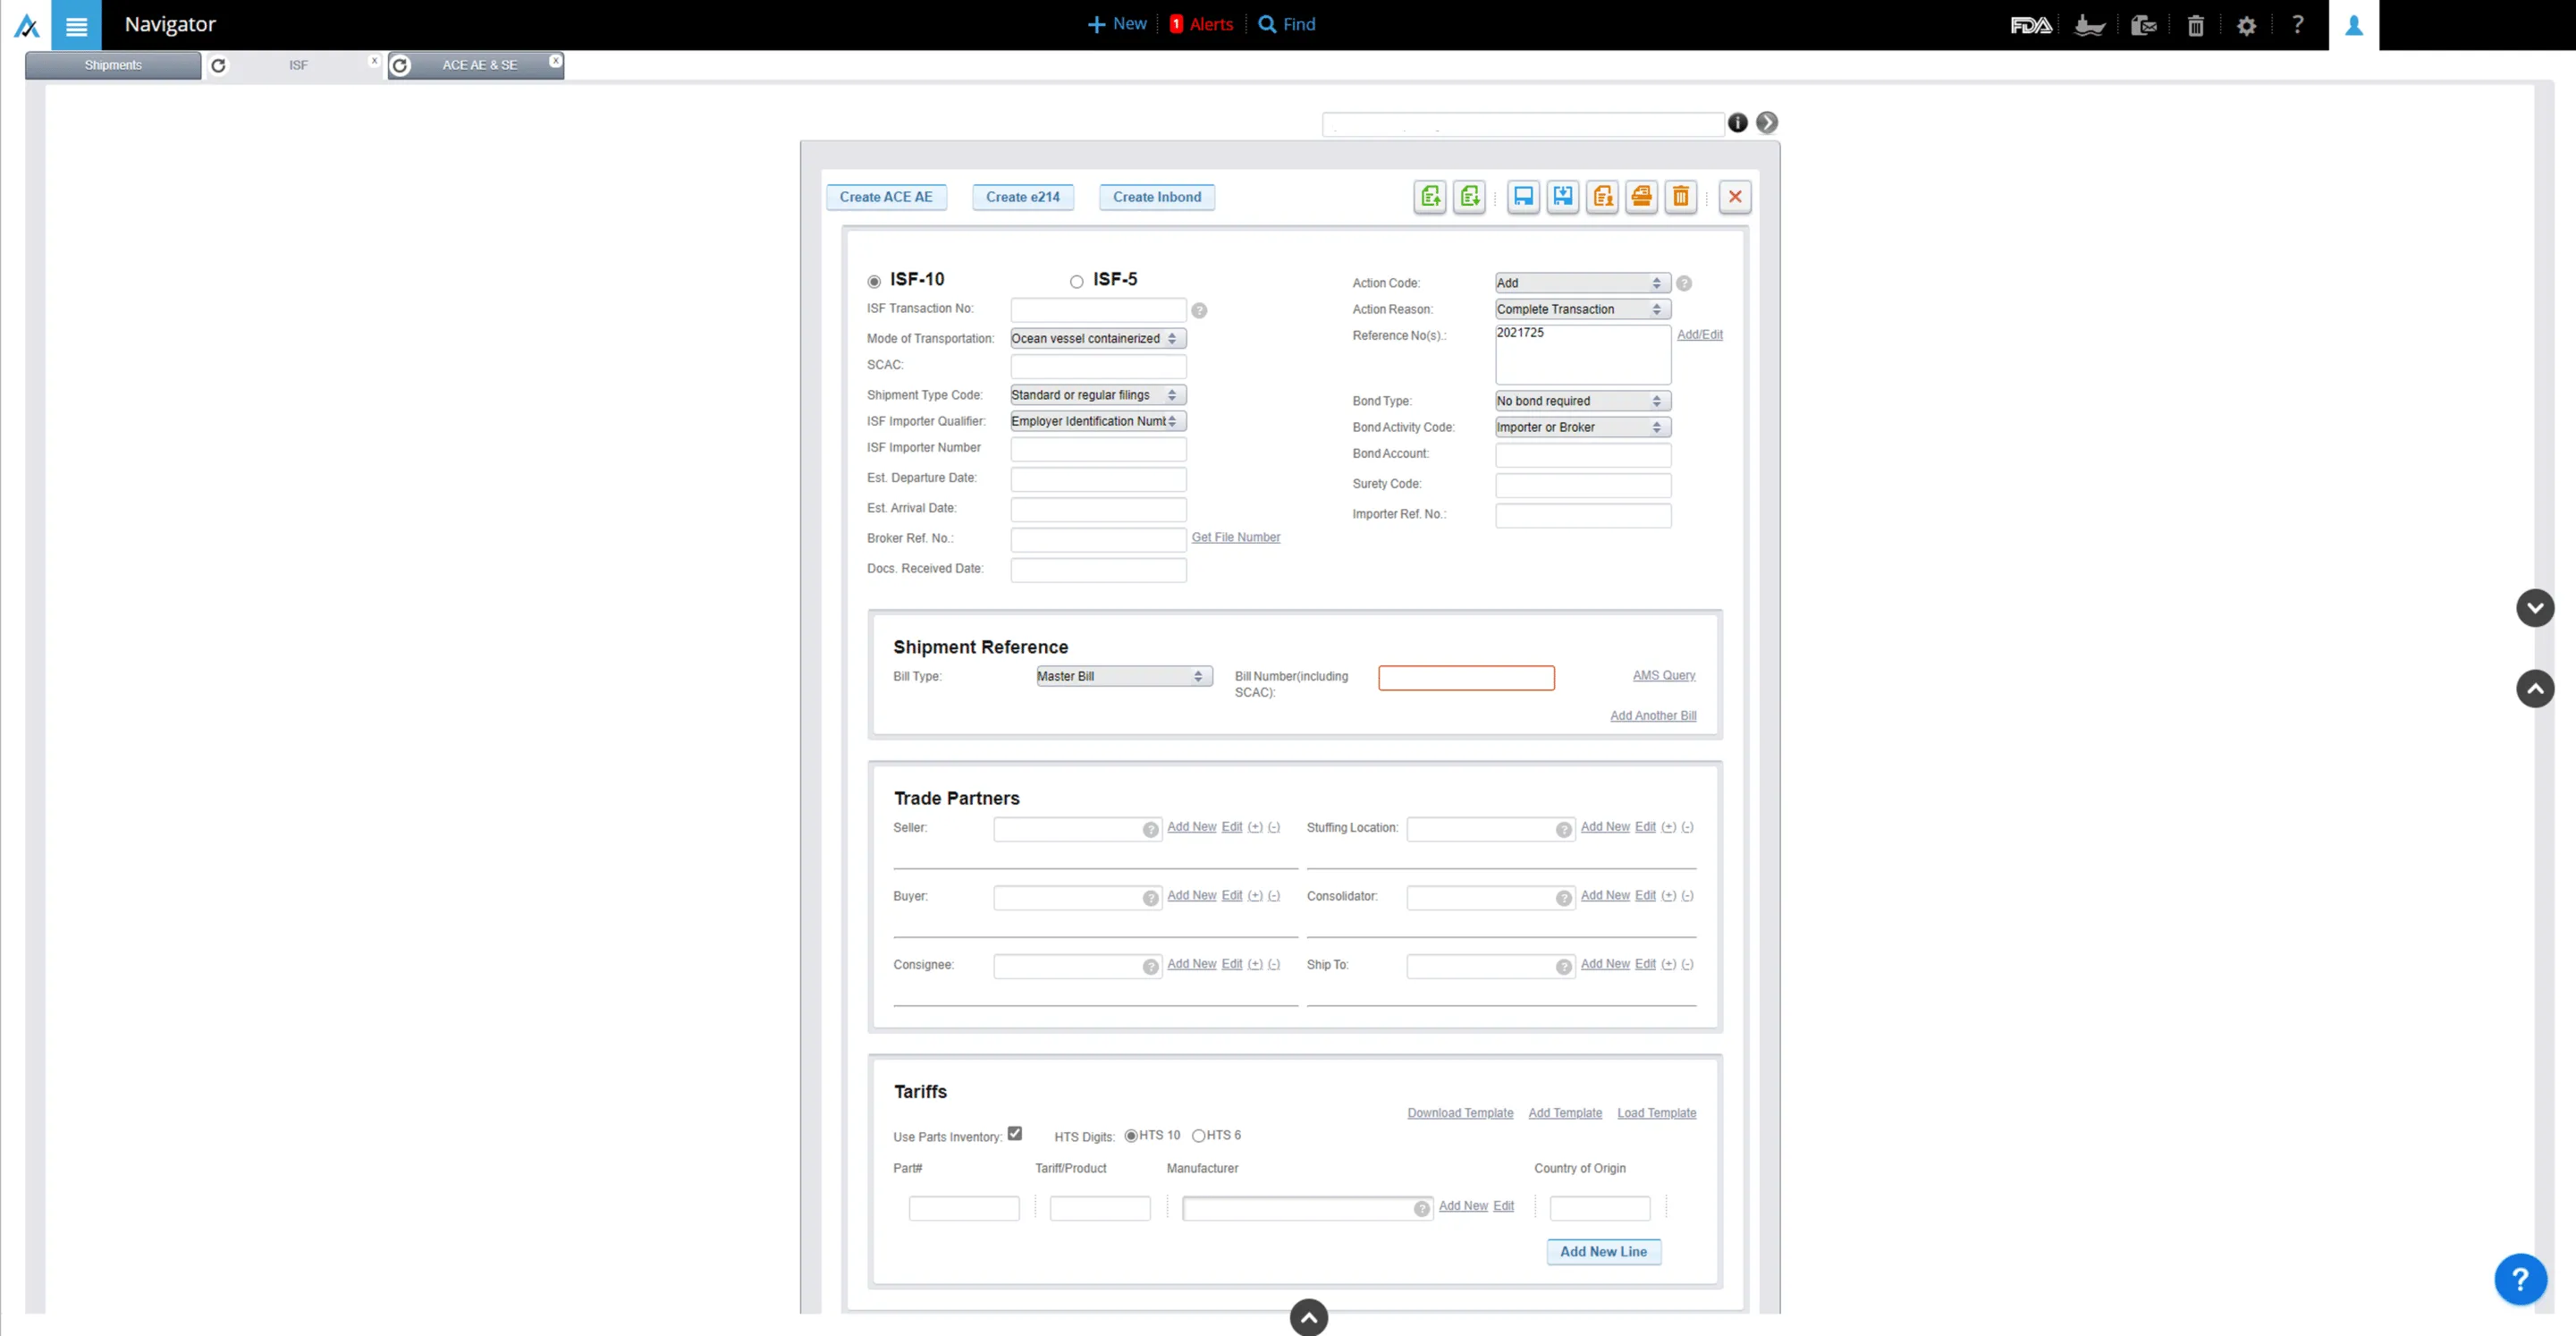The image size is (2576, 1336).
Task: Click the blue user profile icon
Action: pyautogui.click(x=2353, y=25)
